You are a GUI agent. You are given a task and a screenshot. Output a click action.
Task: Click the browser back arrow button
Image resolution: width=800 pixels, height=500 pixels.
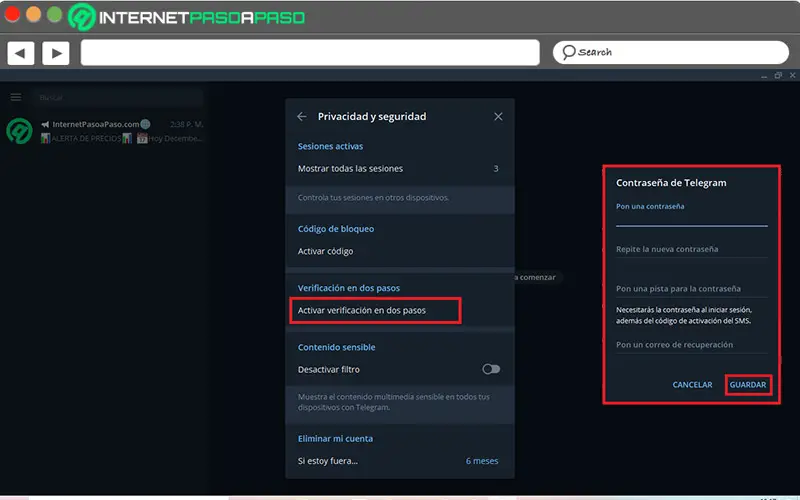pyautogui.click(x=21, y=53)
